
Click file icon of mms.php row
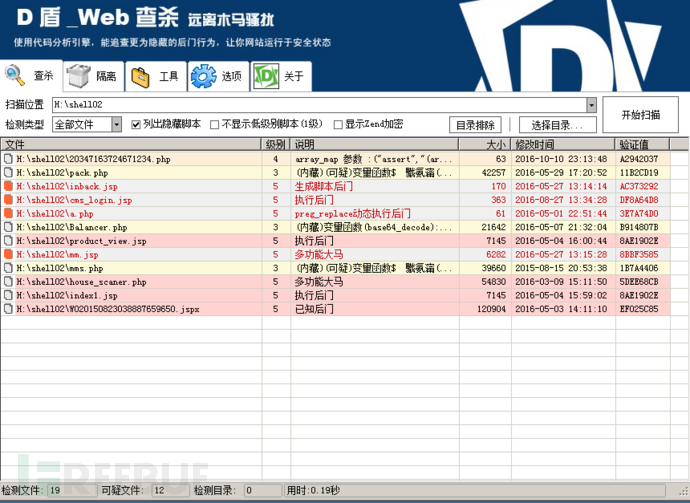[x=8, y=268]
